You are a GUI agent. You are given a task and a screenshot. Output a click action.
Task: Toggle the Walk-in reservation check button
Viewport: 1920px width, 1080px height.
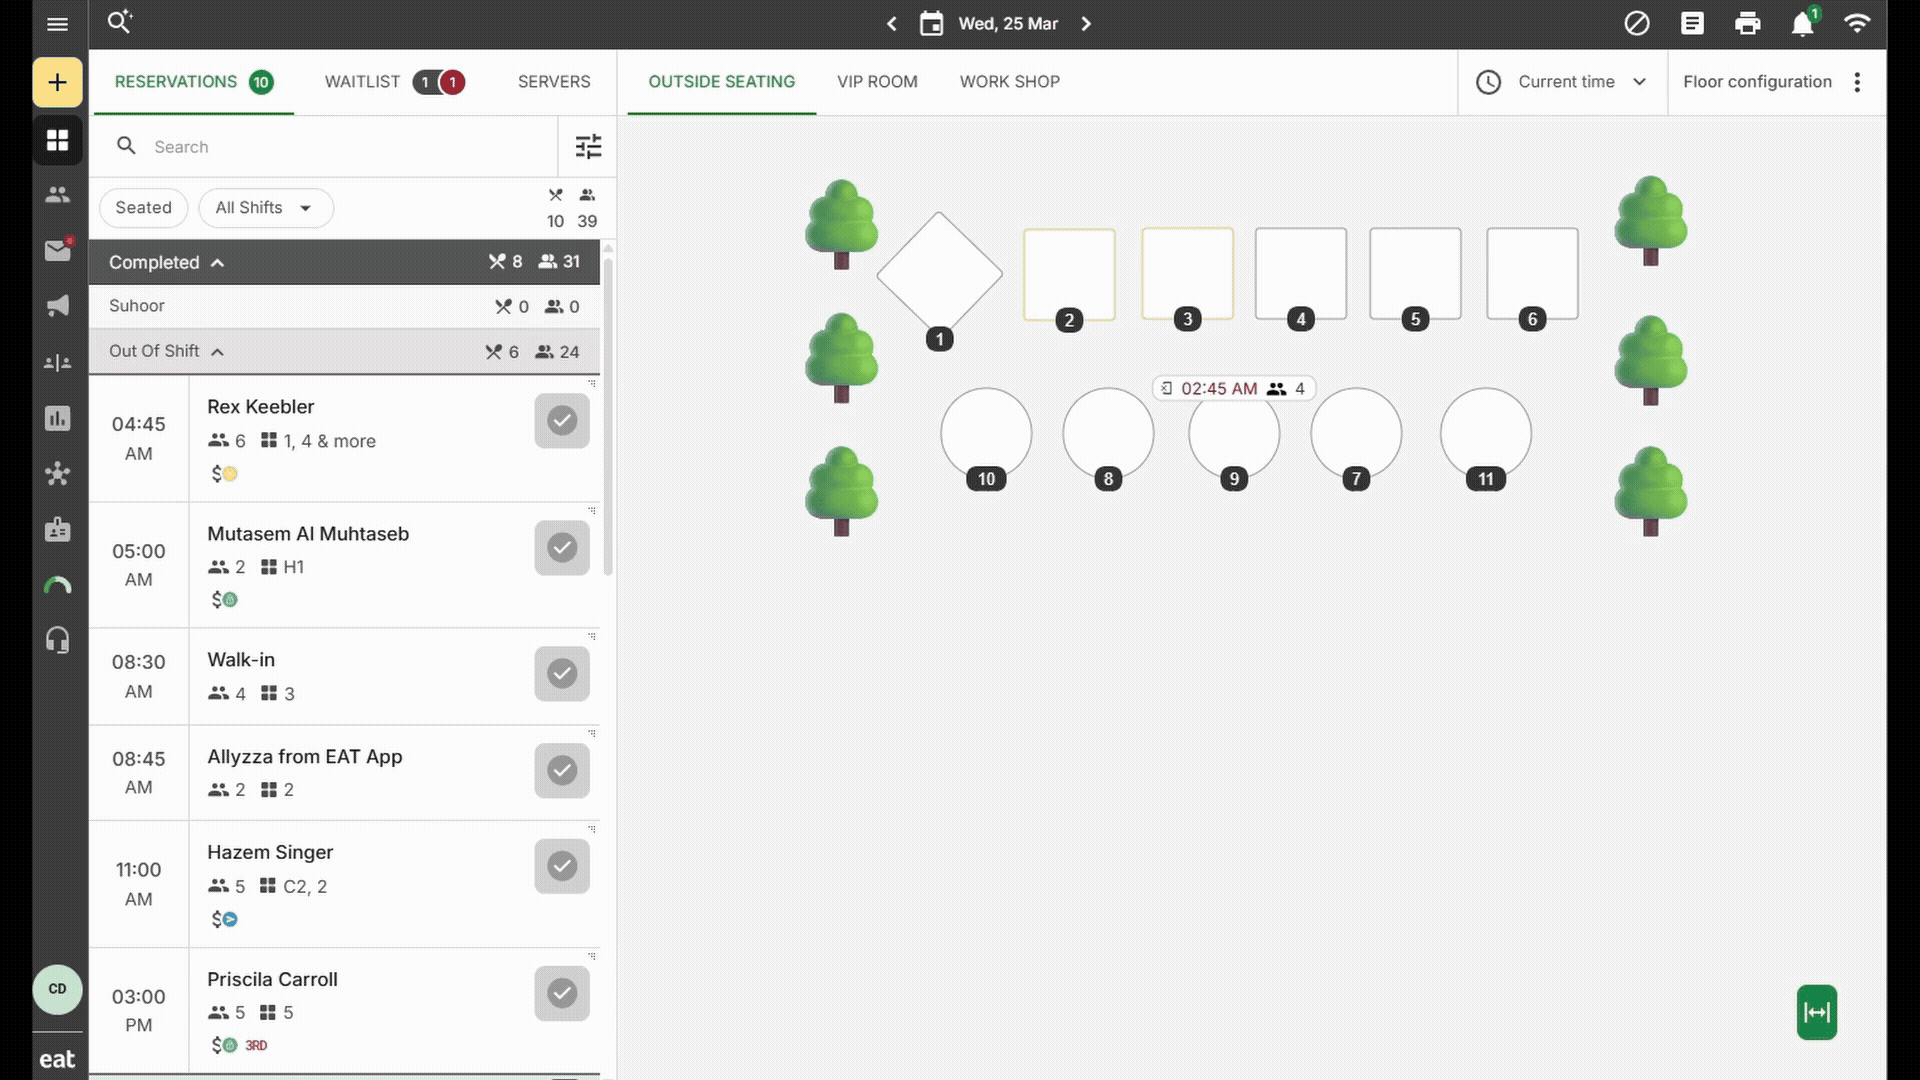[x=561, y=674]
